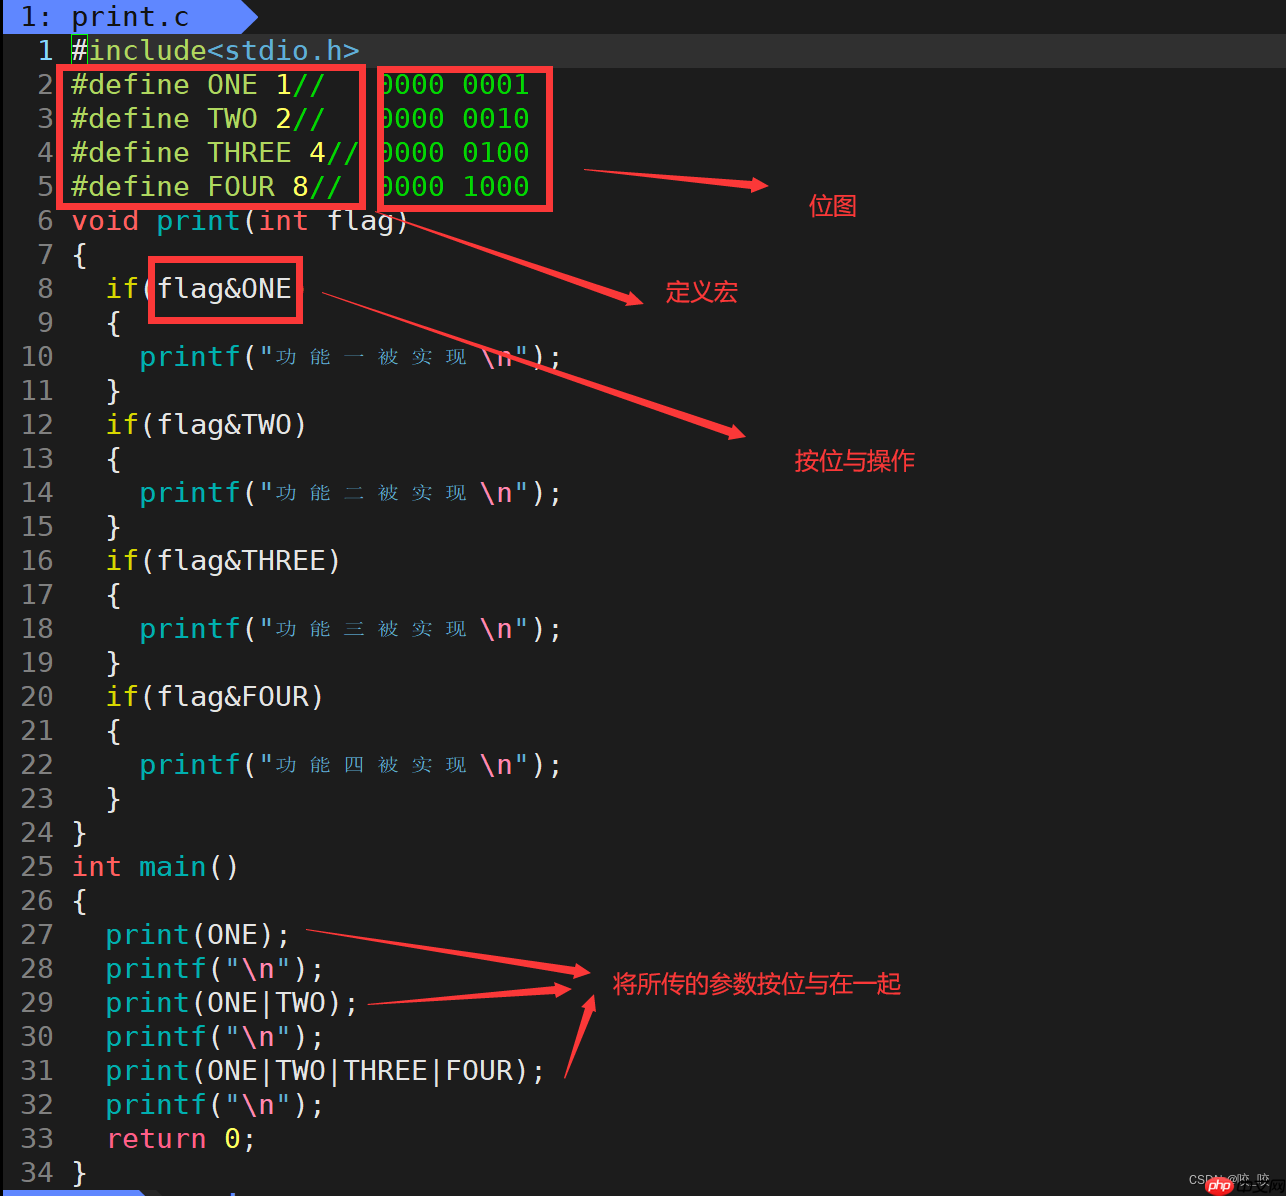Image resolution: width=1286 pixels, height=1196 pixels.
Task: Click line number 25 in the gutter
Action: pyautogui.click(x=37, y=867)
